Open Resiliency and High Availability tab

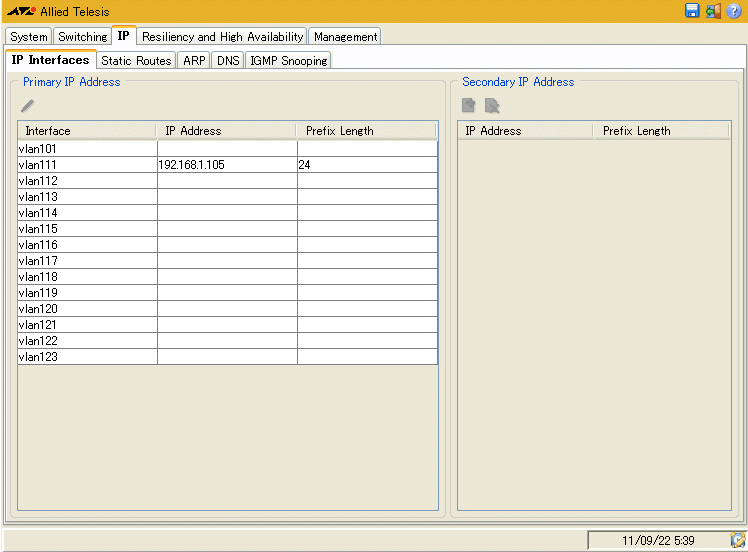(x=223, y=37)
